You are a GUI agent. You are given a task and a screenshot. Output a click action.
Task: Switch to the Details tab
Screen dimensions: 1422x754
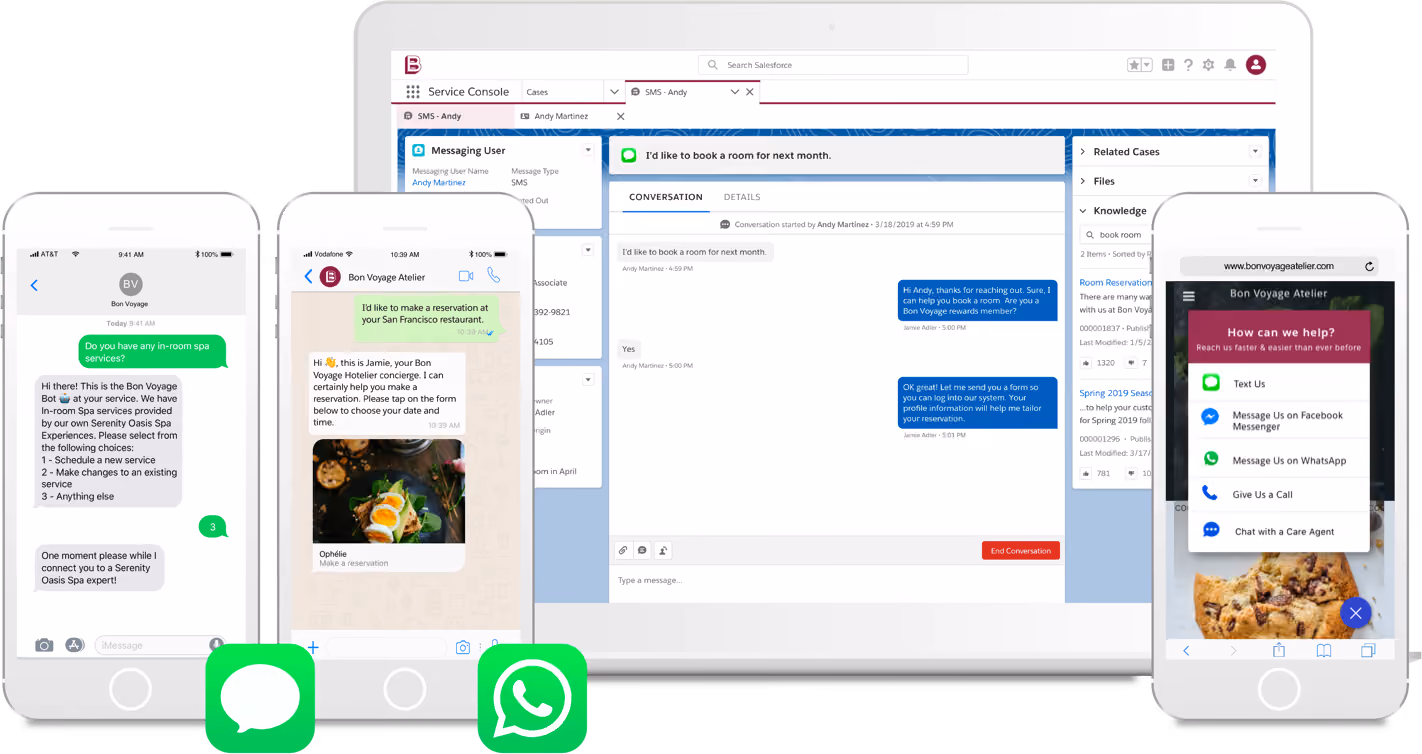[742, 197]
